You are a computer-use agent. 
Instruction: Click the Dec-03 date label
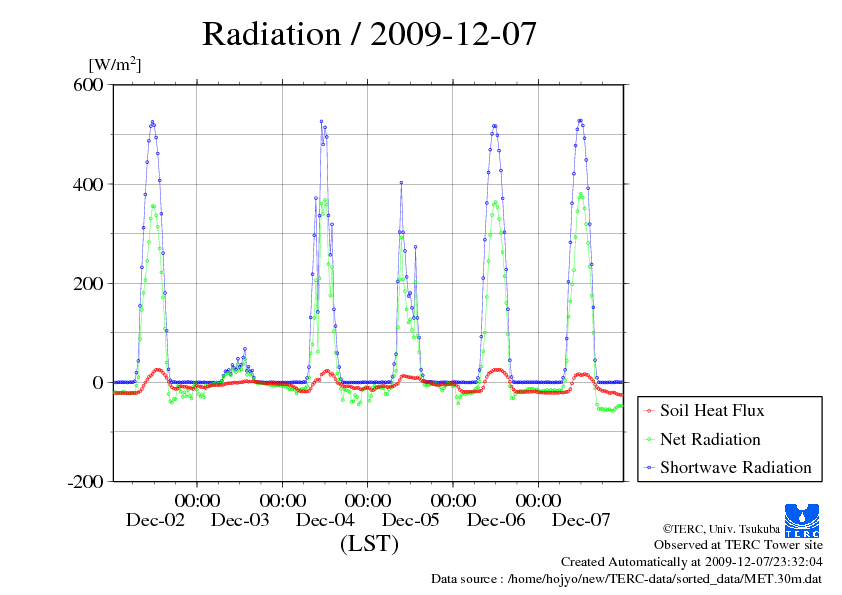click(x=240, y=520)
